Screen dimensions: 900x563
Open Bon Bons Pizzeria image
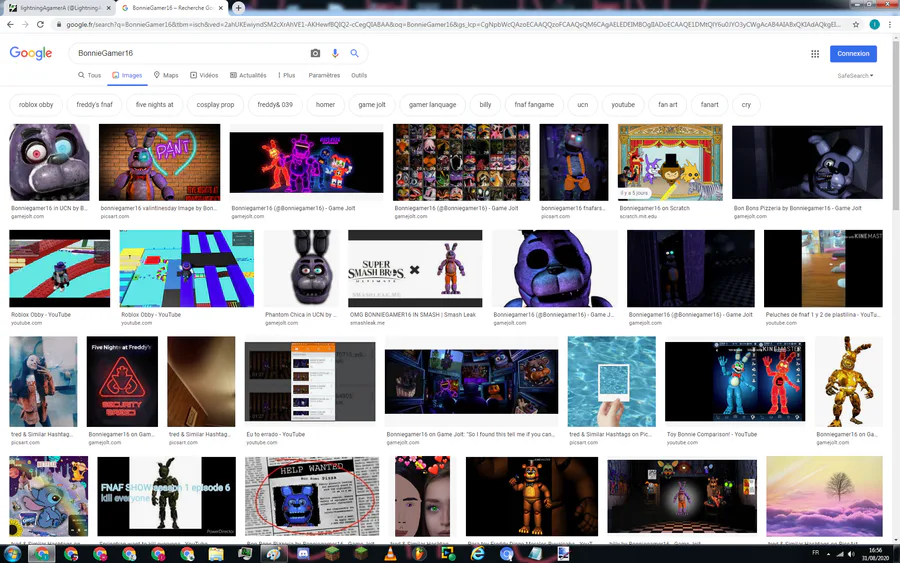[807, 162]
